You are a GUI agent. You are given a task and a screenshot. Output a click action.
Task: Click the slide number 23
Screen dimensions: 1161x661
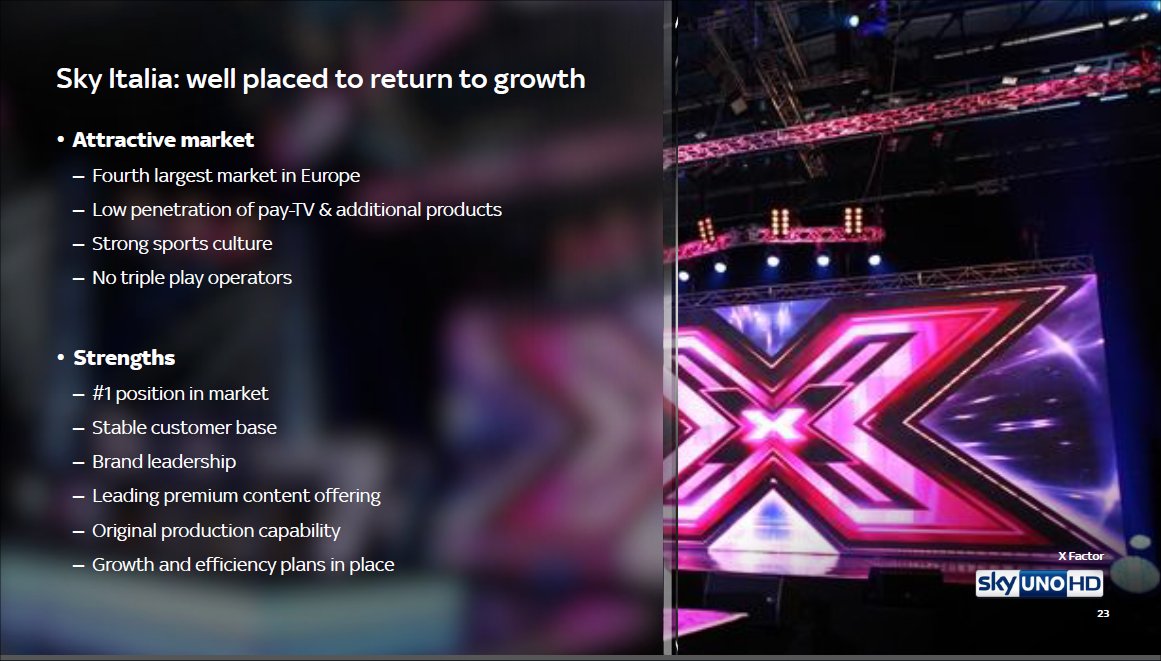(x=1103, y=614)
